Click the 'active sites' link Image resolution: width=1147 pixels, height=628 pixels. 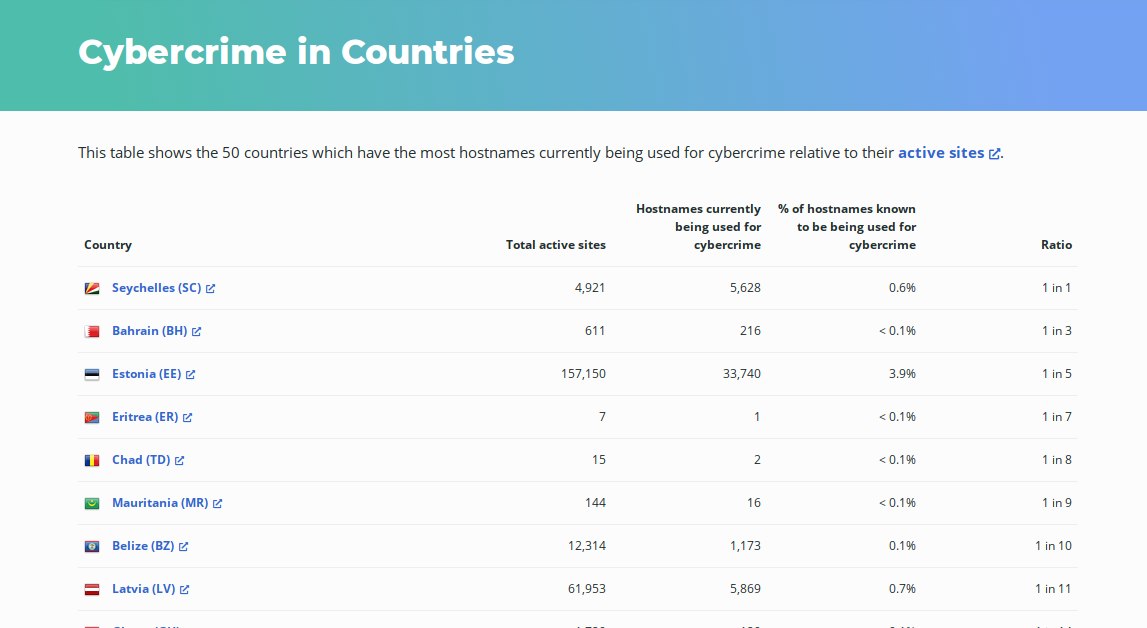[x=941, y=153]
